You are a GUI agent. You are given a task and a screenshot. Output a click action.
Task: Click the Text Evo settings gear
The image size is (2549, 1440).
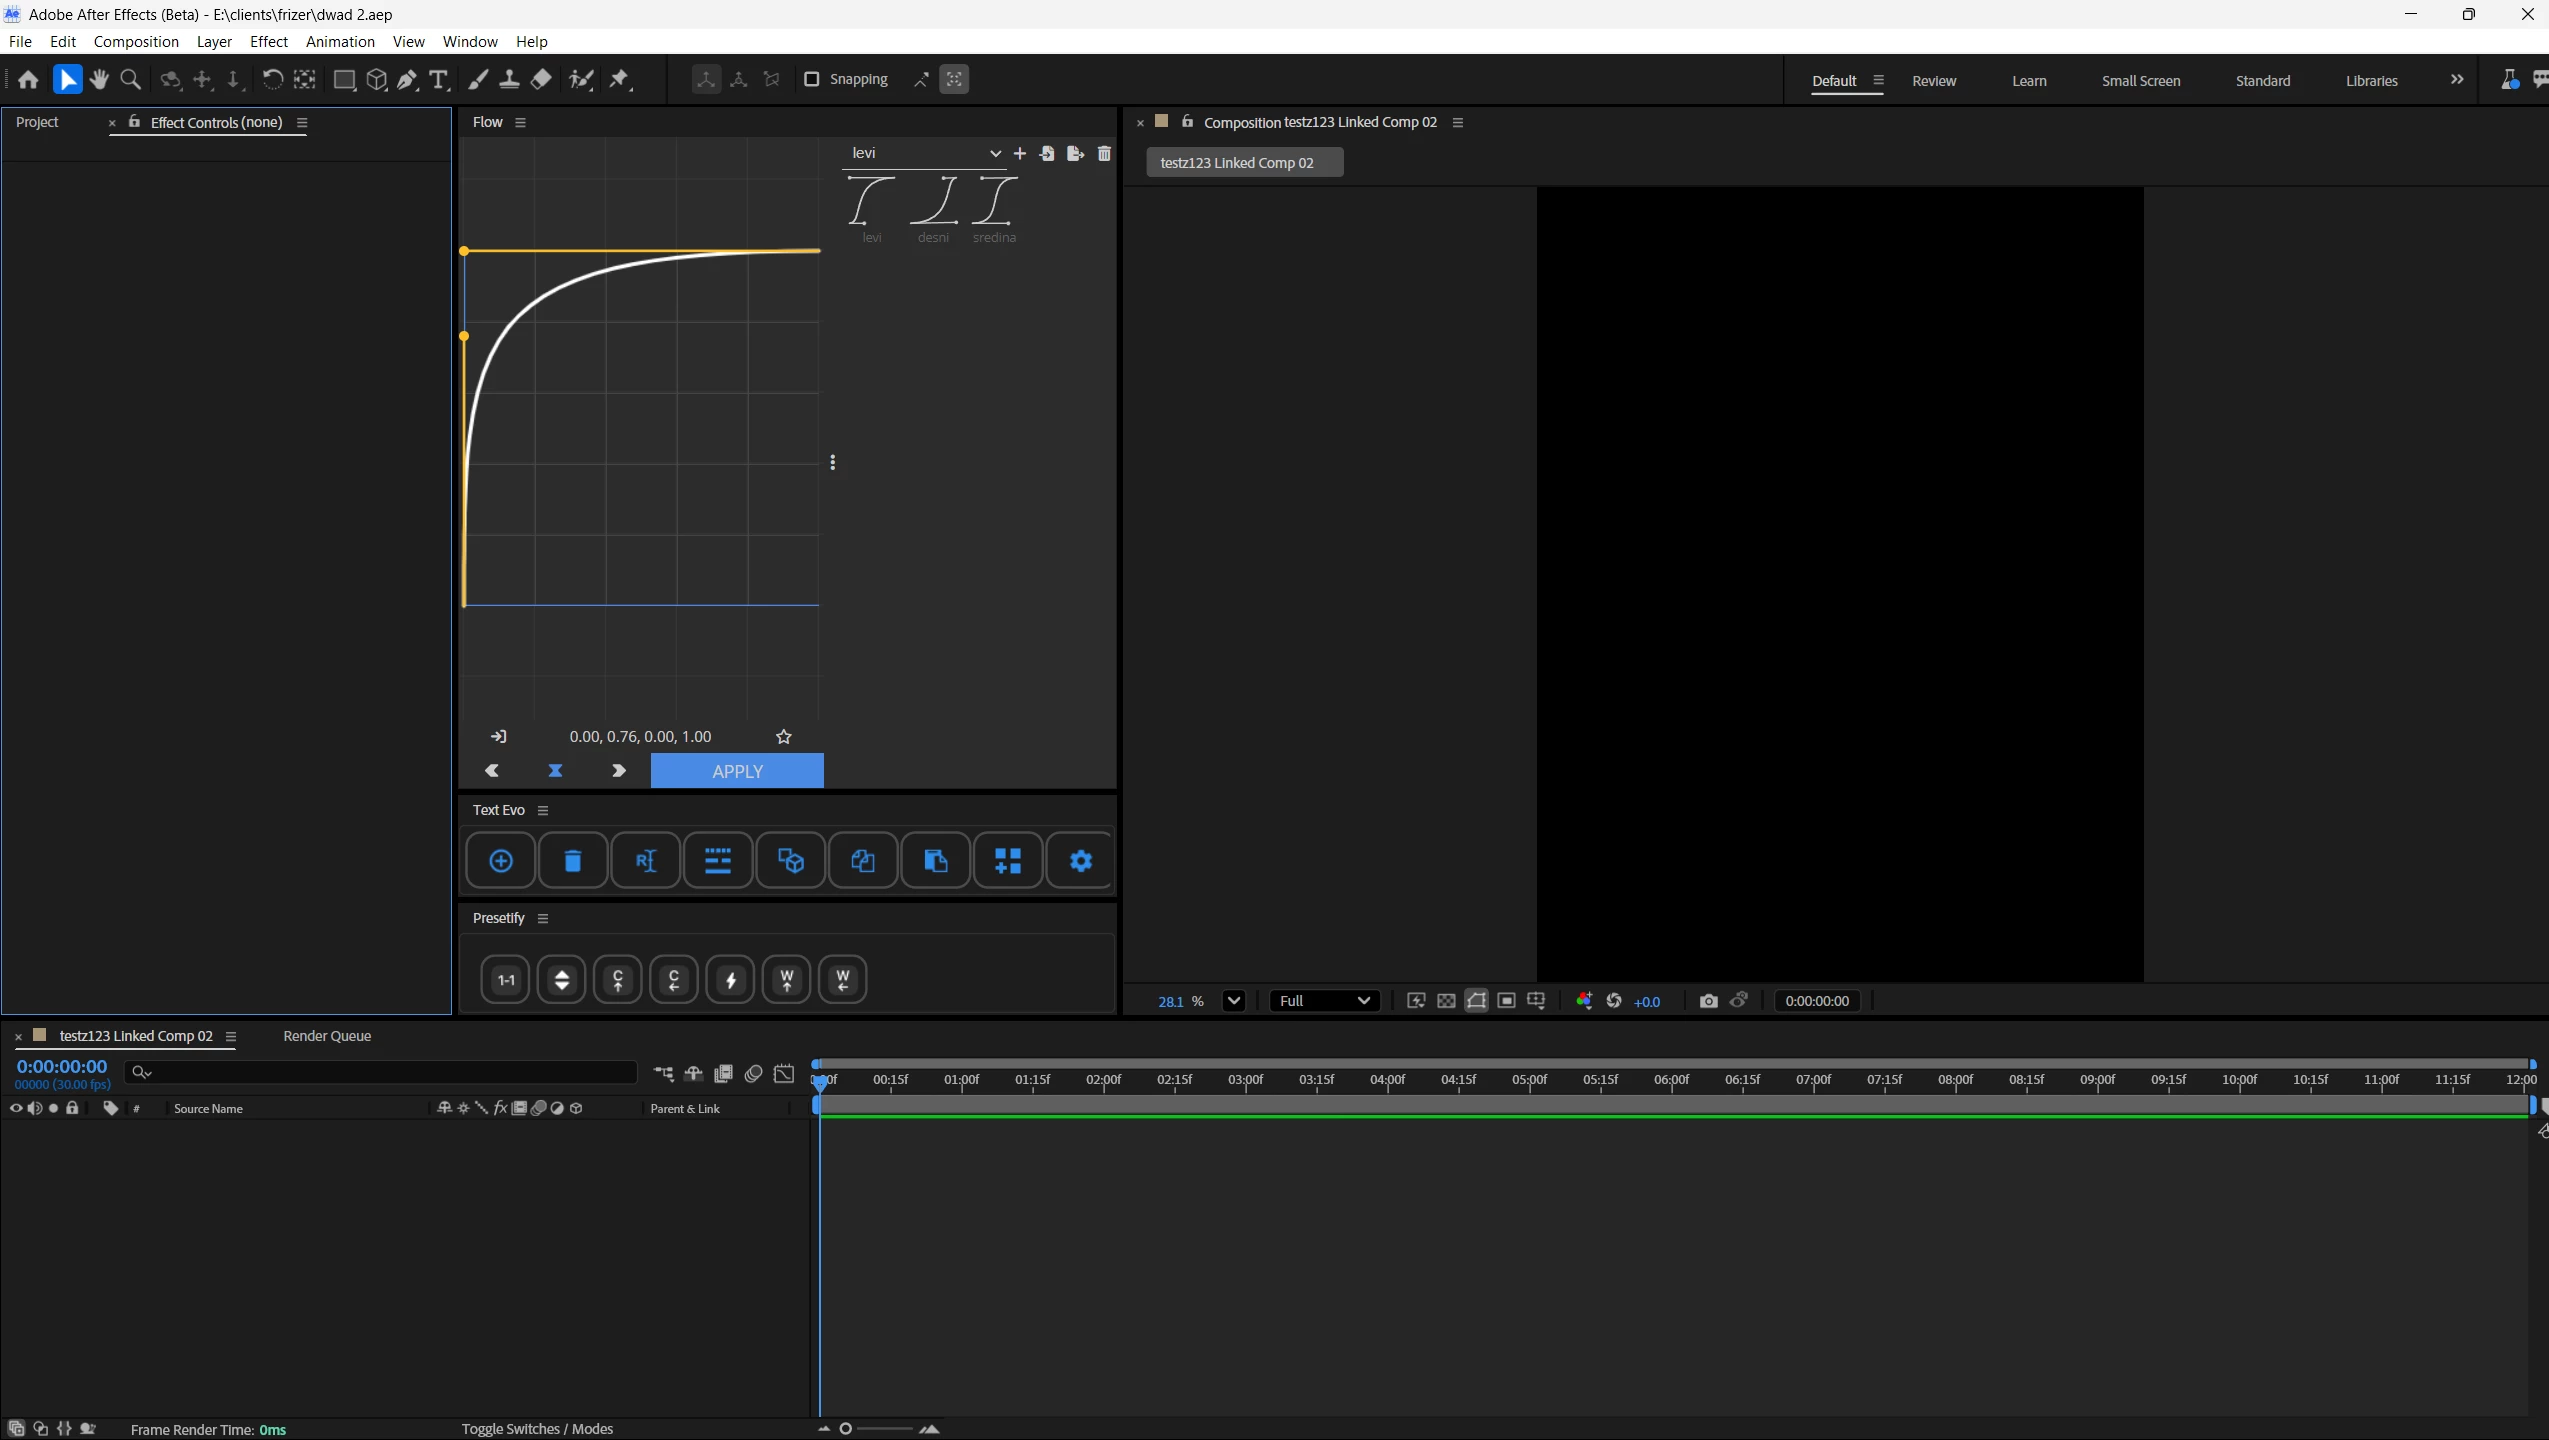[x=1080, y=860]
